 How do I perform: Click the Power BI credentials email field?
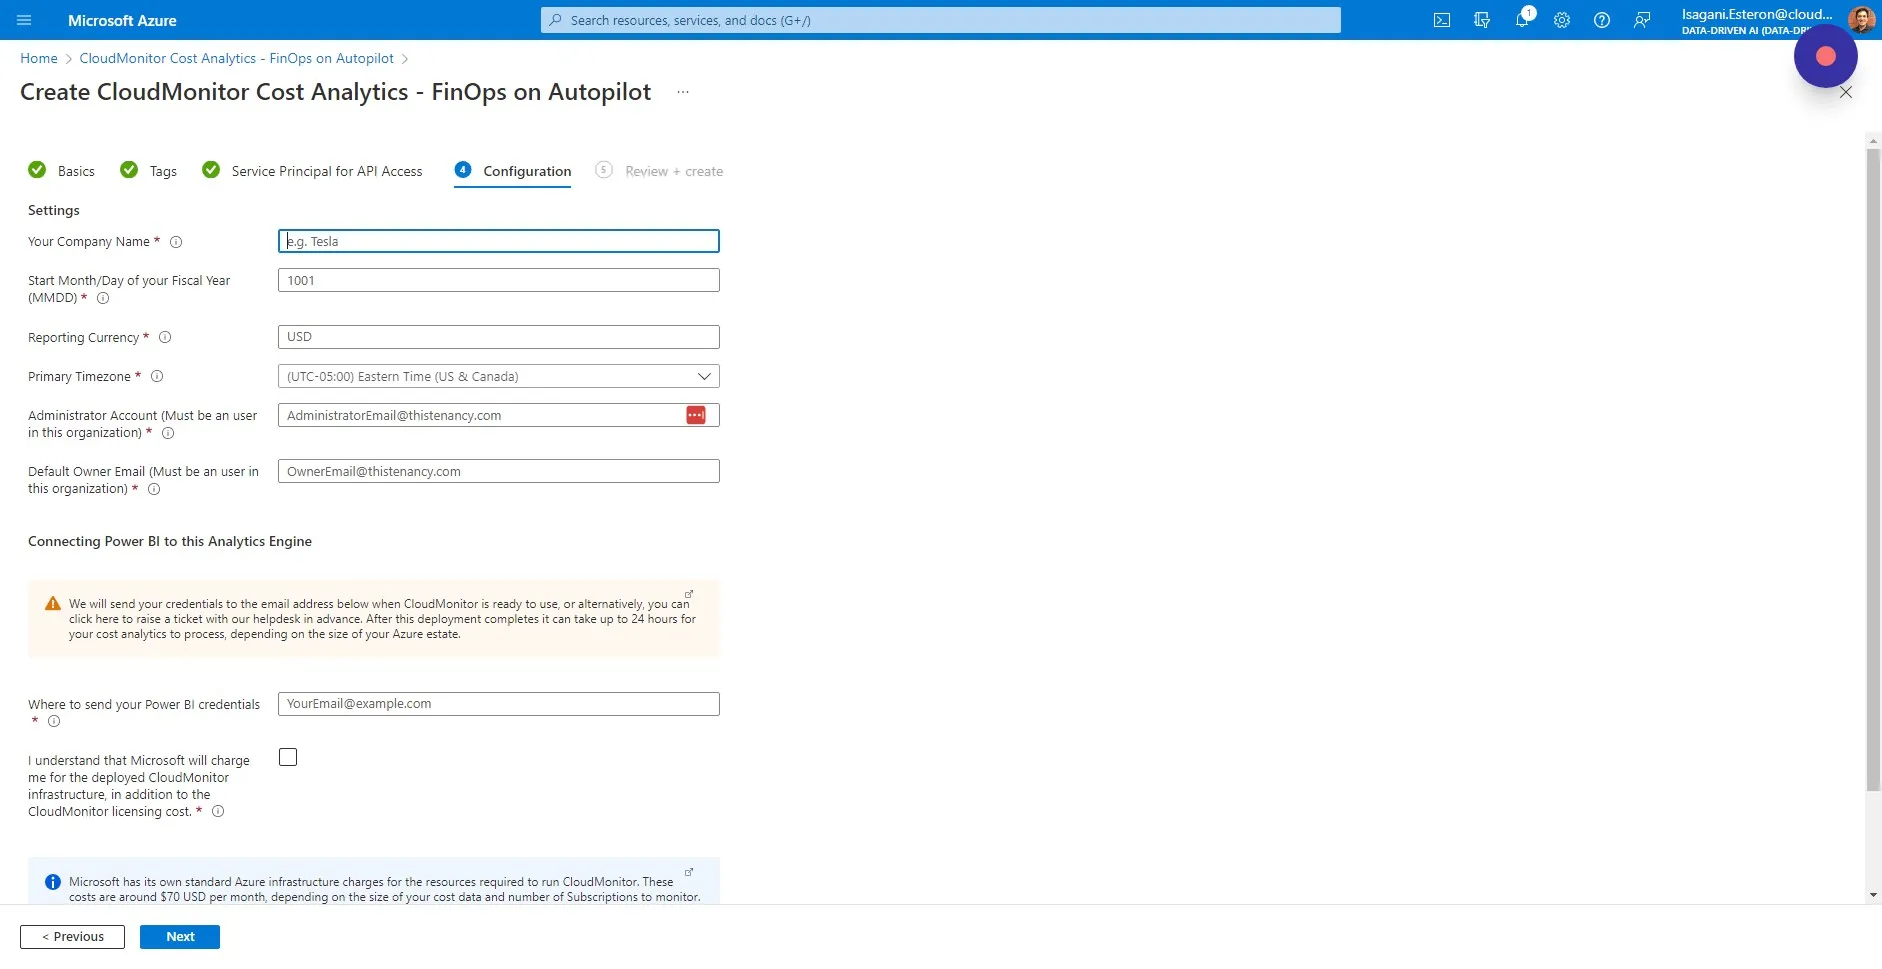pos(499,704)
